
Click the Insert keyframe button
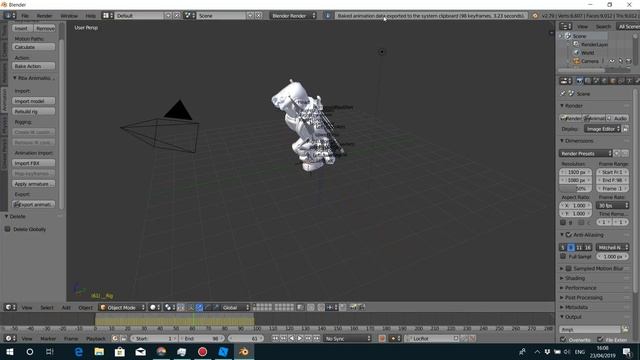[22, 28]
